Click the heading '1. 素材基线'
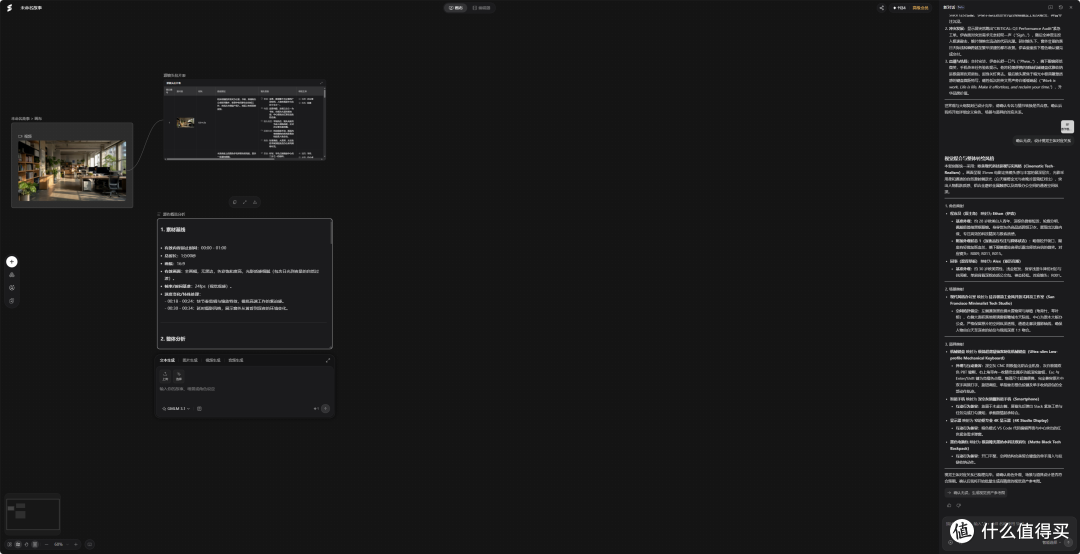The image size is (1080, 554). click(173, 229)
